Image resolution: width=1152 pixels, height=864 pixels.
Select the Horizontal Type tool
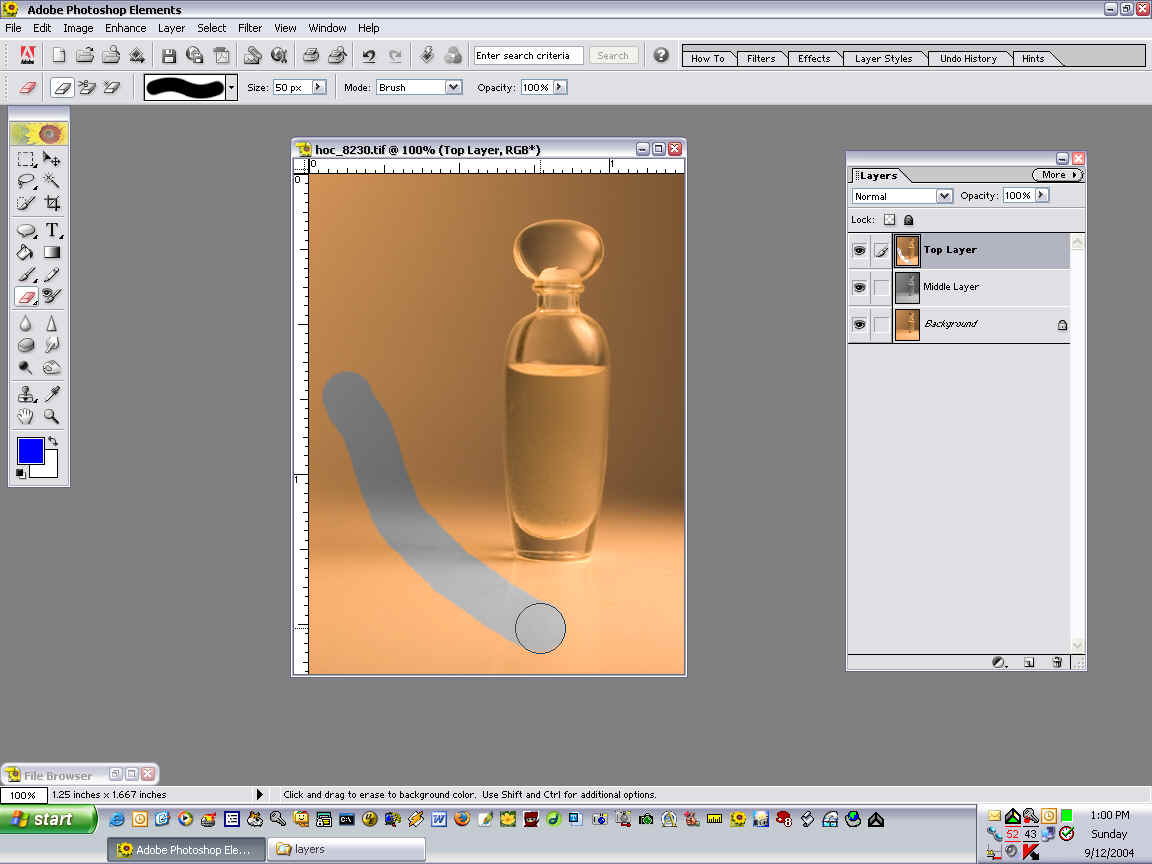[52, 230]
